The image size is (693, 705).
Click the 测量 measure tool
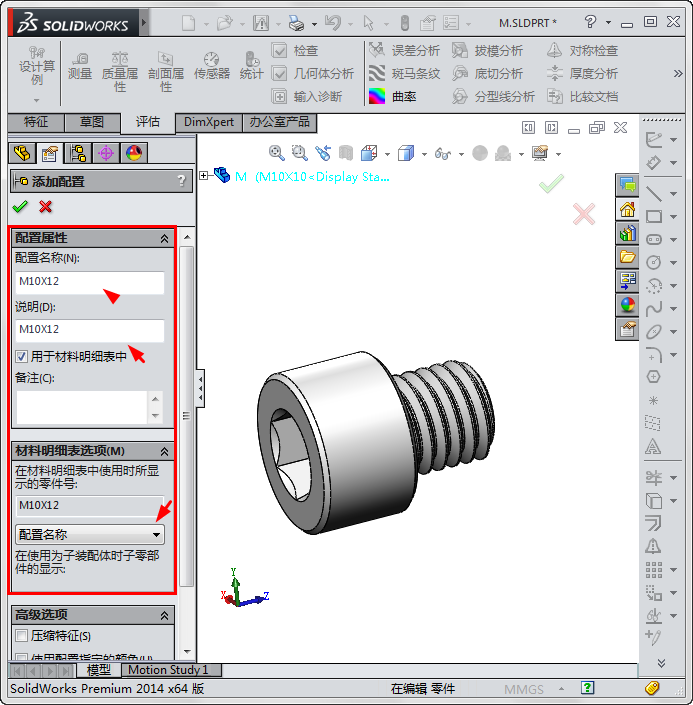coord(79,64)
